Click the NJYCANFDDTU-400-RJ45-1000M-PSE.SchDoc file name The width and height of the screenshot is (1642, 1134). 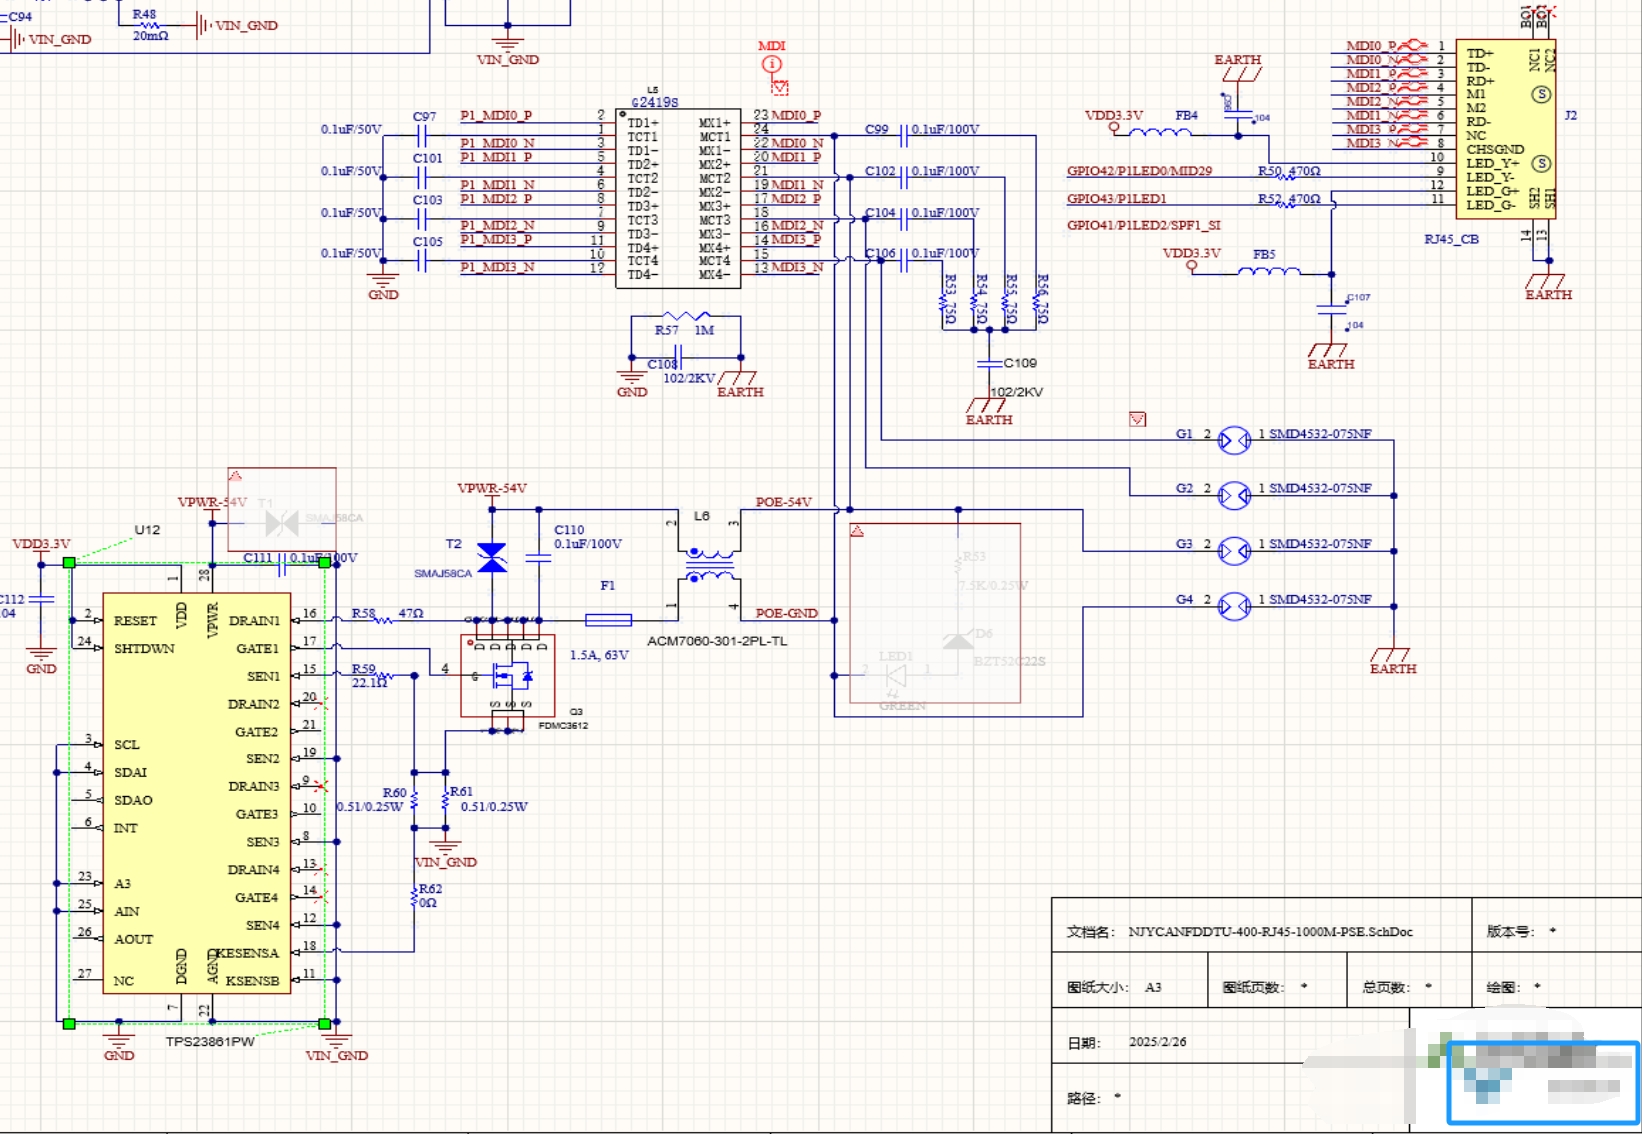(x=1270, y=932)
